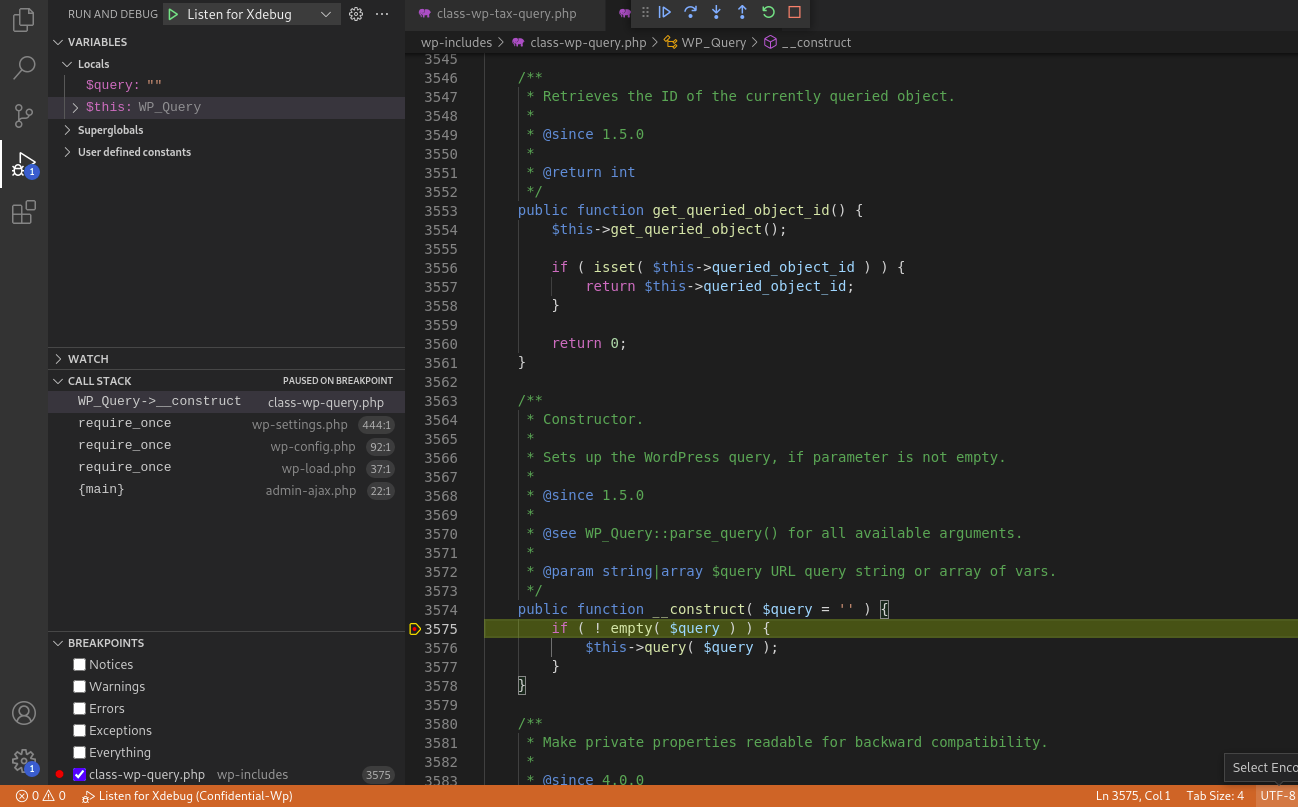The height and width of the screenshot is (807, 1298).
Task: Open the Search view
Action: click(x=22, y=67)
